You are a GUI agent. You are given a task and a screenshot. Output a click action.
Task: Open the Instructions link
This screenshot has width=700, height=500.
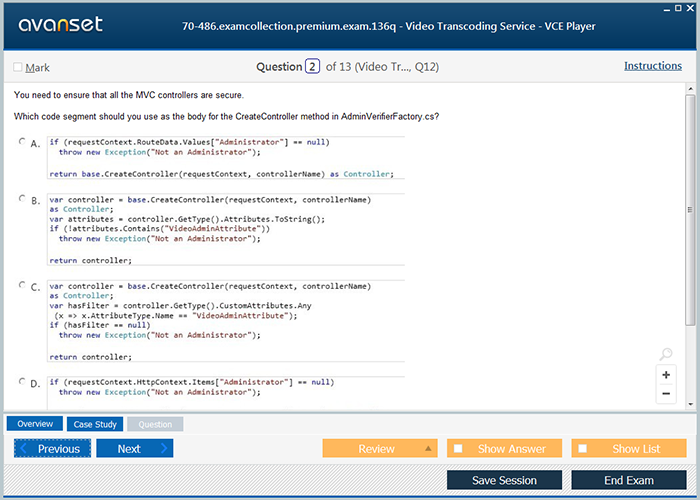click(x=653, y=66)
